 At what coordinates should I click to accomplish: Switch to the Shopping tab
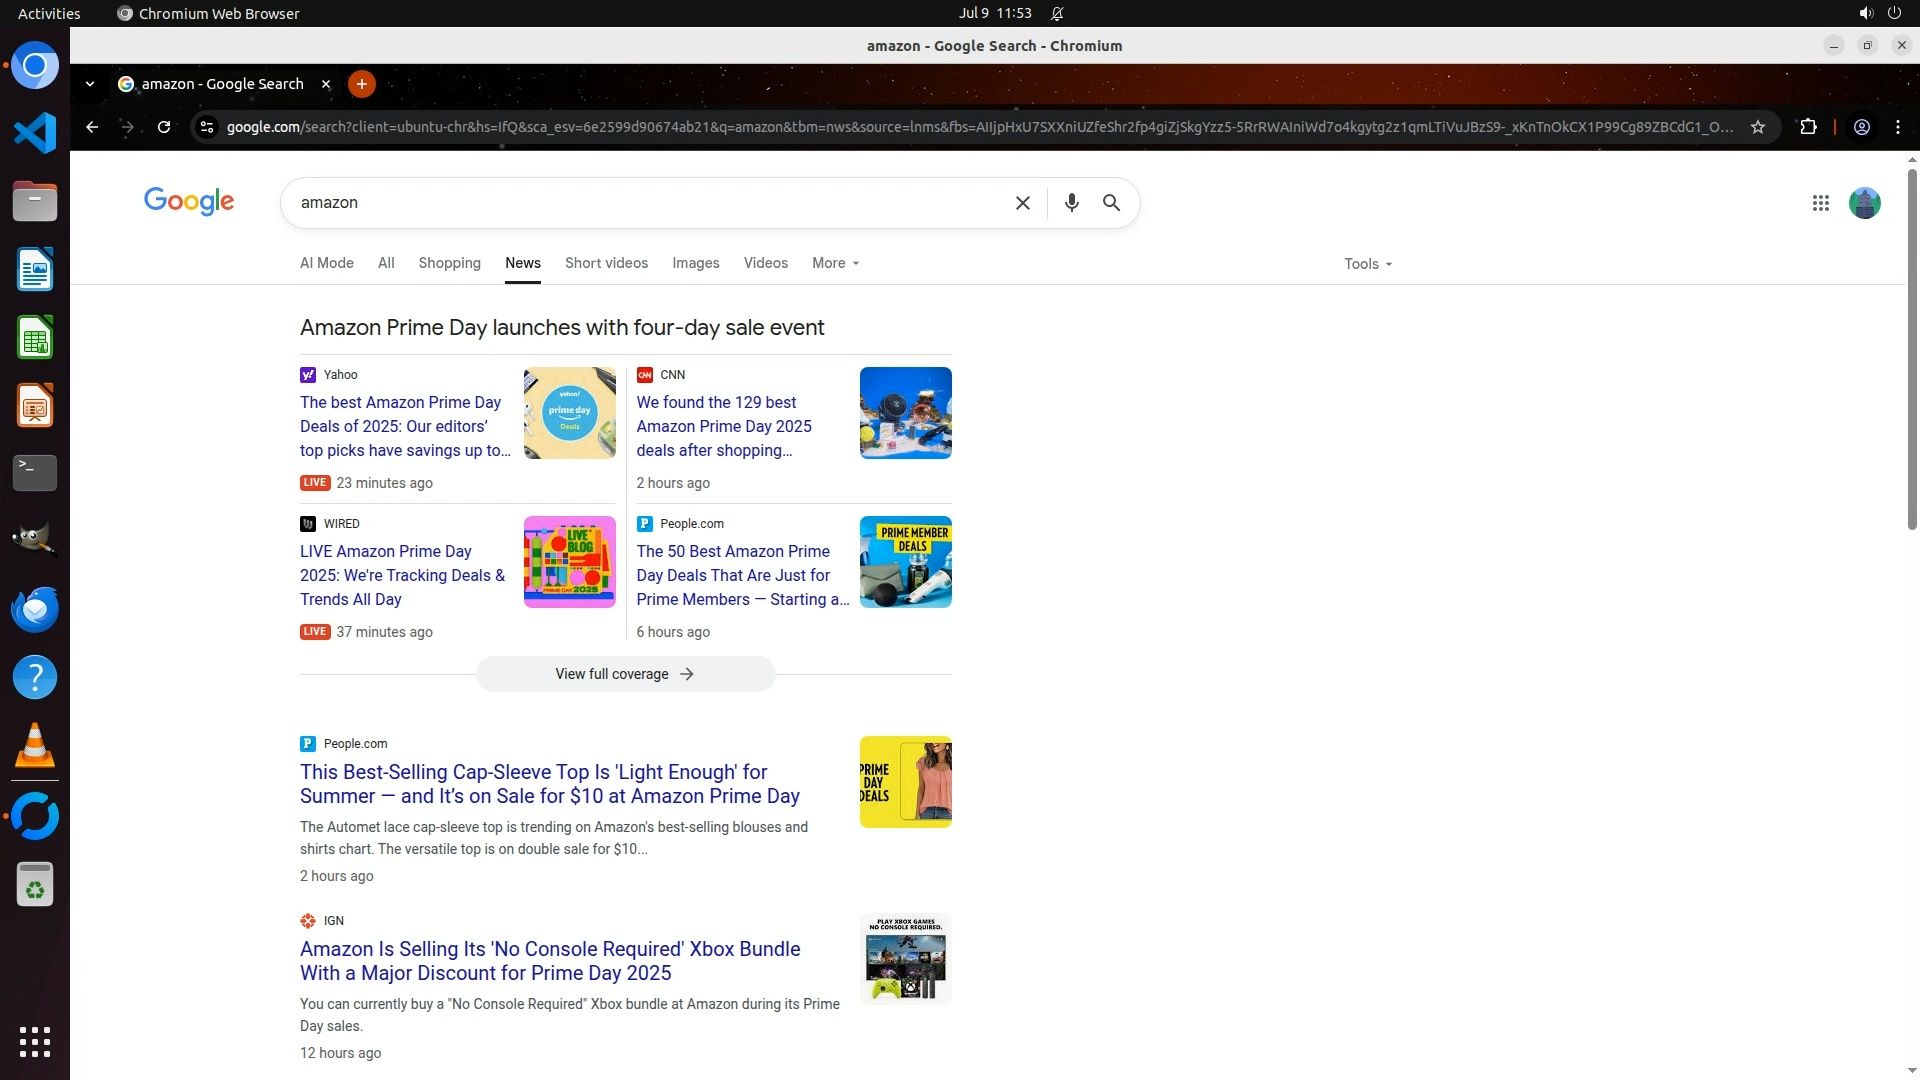[x=449, y=263]
